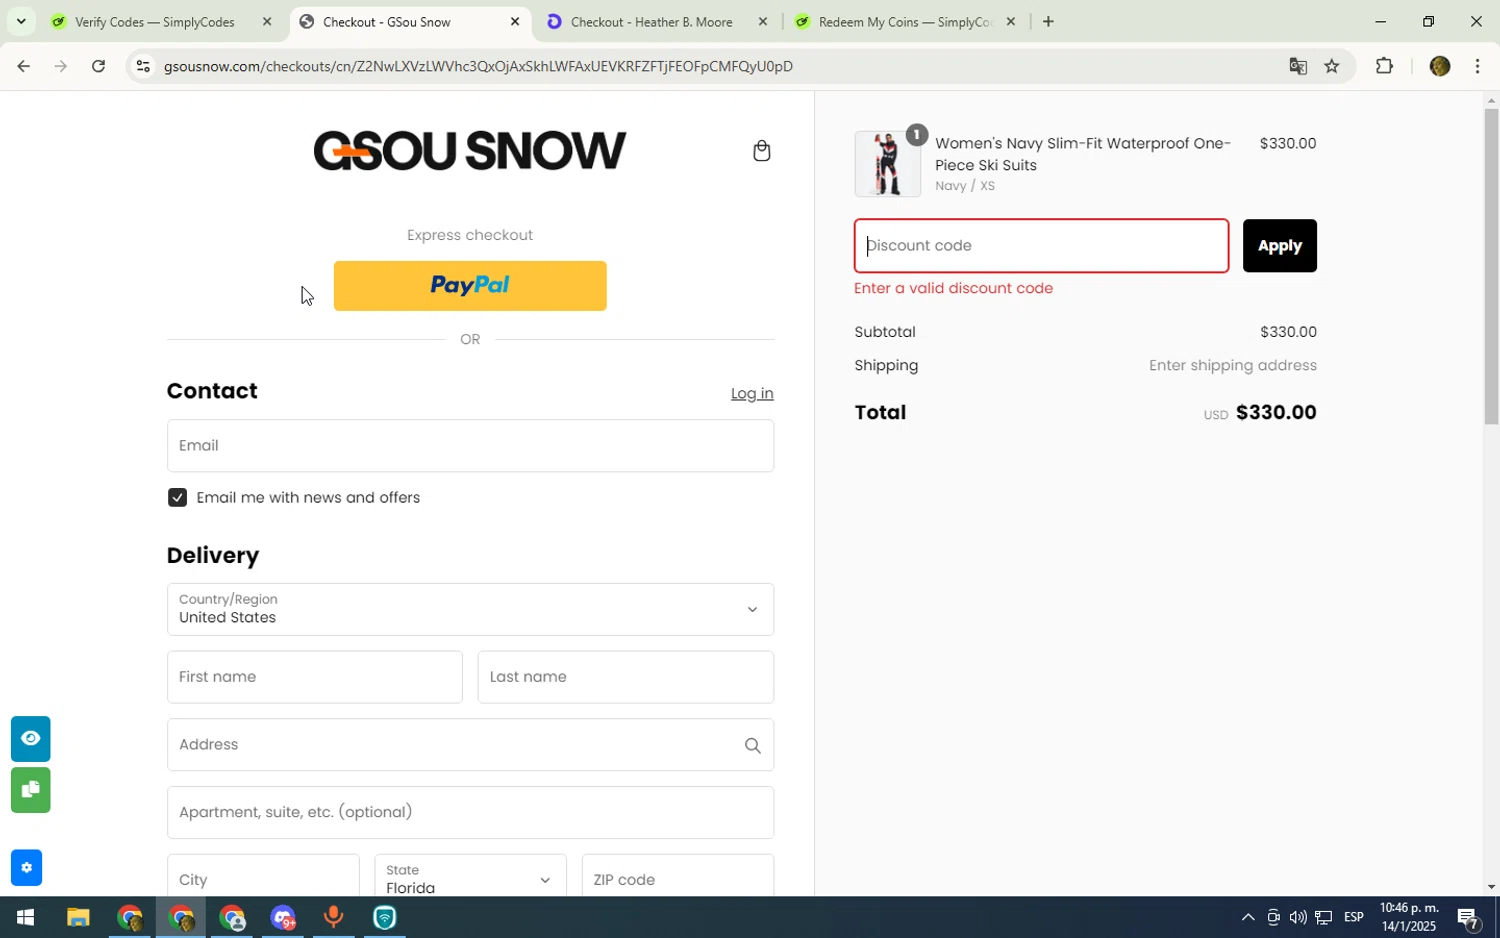Open the tab search dropdown arrow

coord(21,21)
